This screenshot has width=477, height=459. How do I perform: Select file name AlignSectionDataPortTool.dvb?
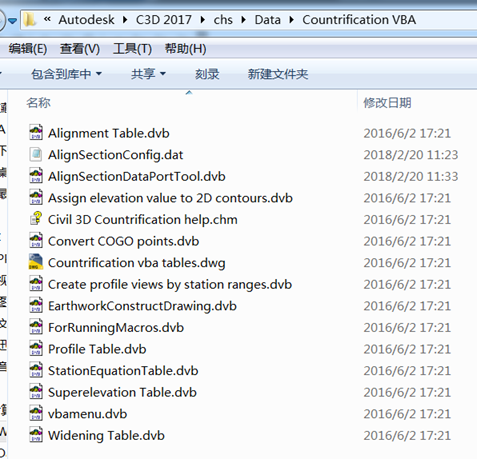coord(137,176)
